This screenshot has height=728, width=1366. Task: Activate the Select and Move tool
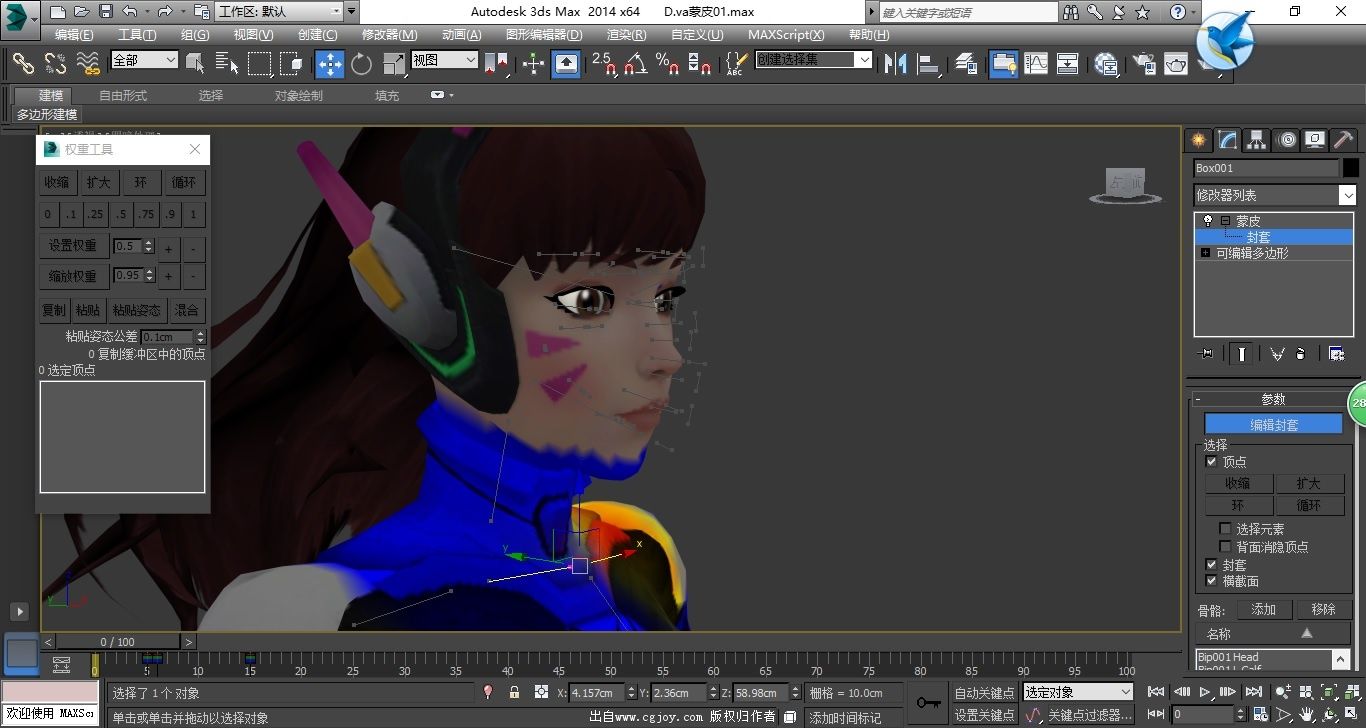pyautogui.click(x=329, y=64)
